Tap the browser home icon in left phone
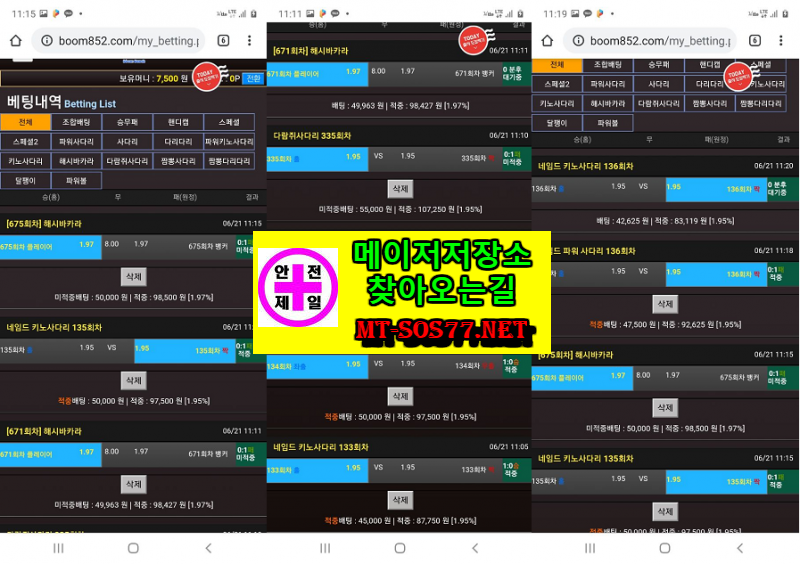800x564 pixels. tap(16, 41)
